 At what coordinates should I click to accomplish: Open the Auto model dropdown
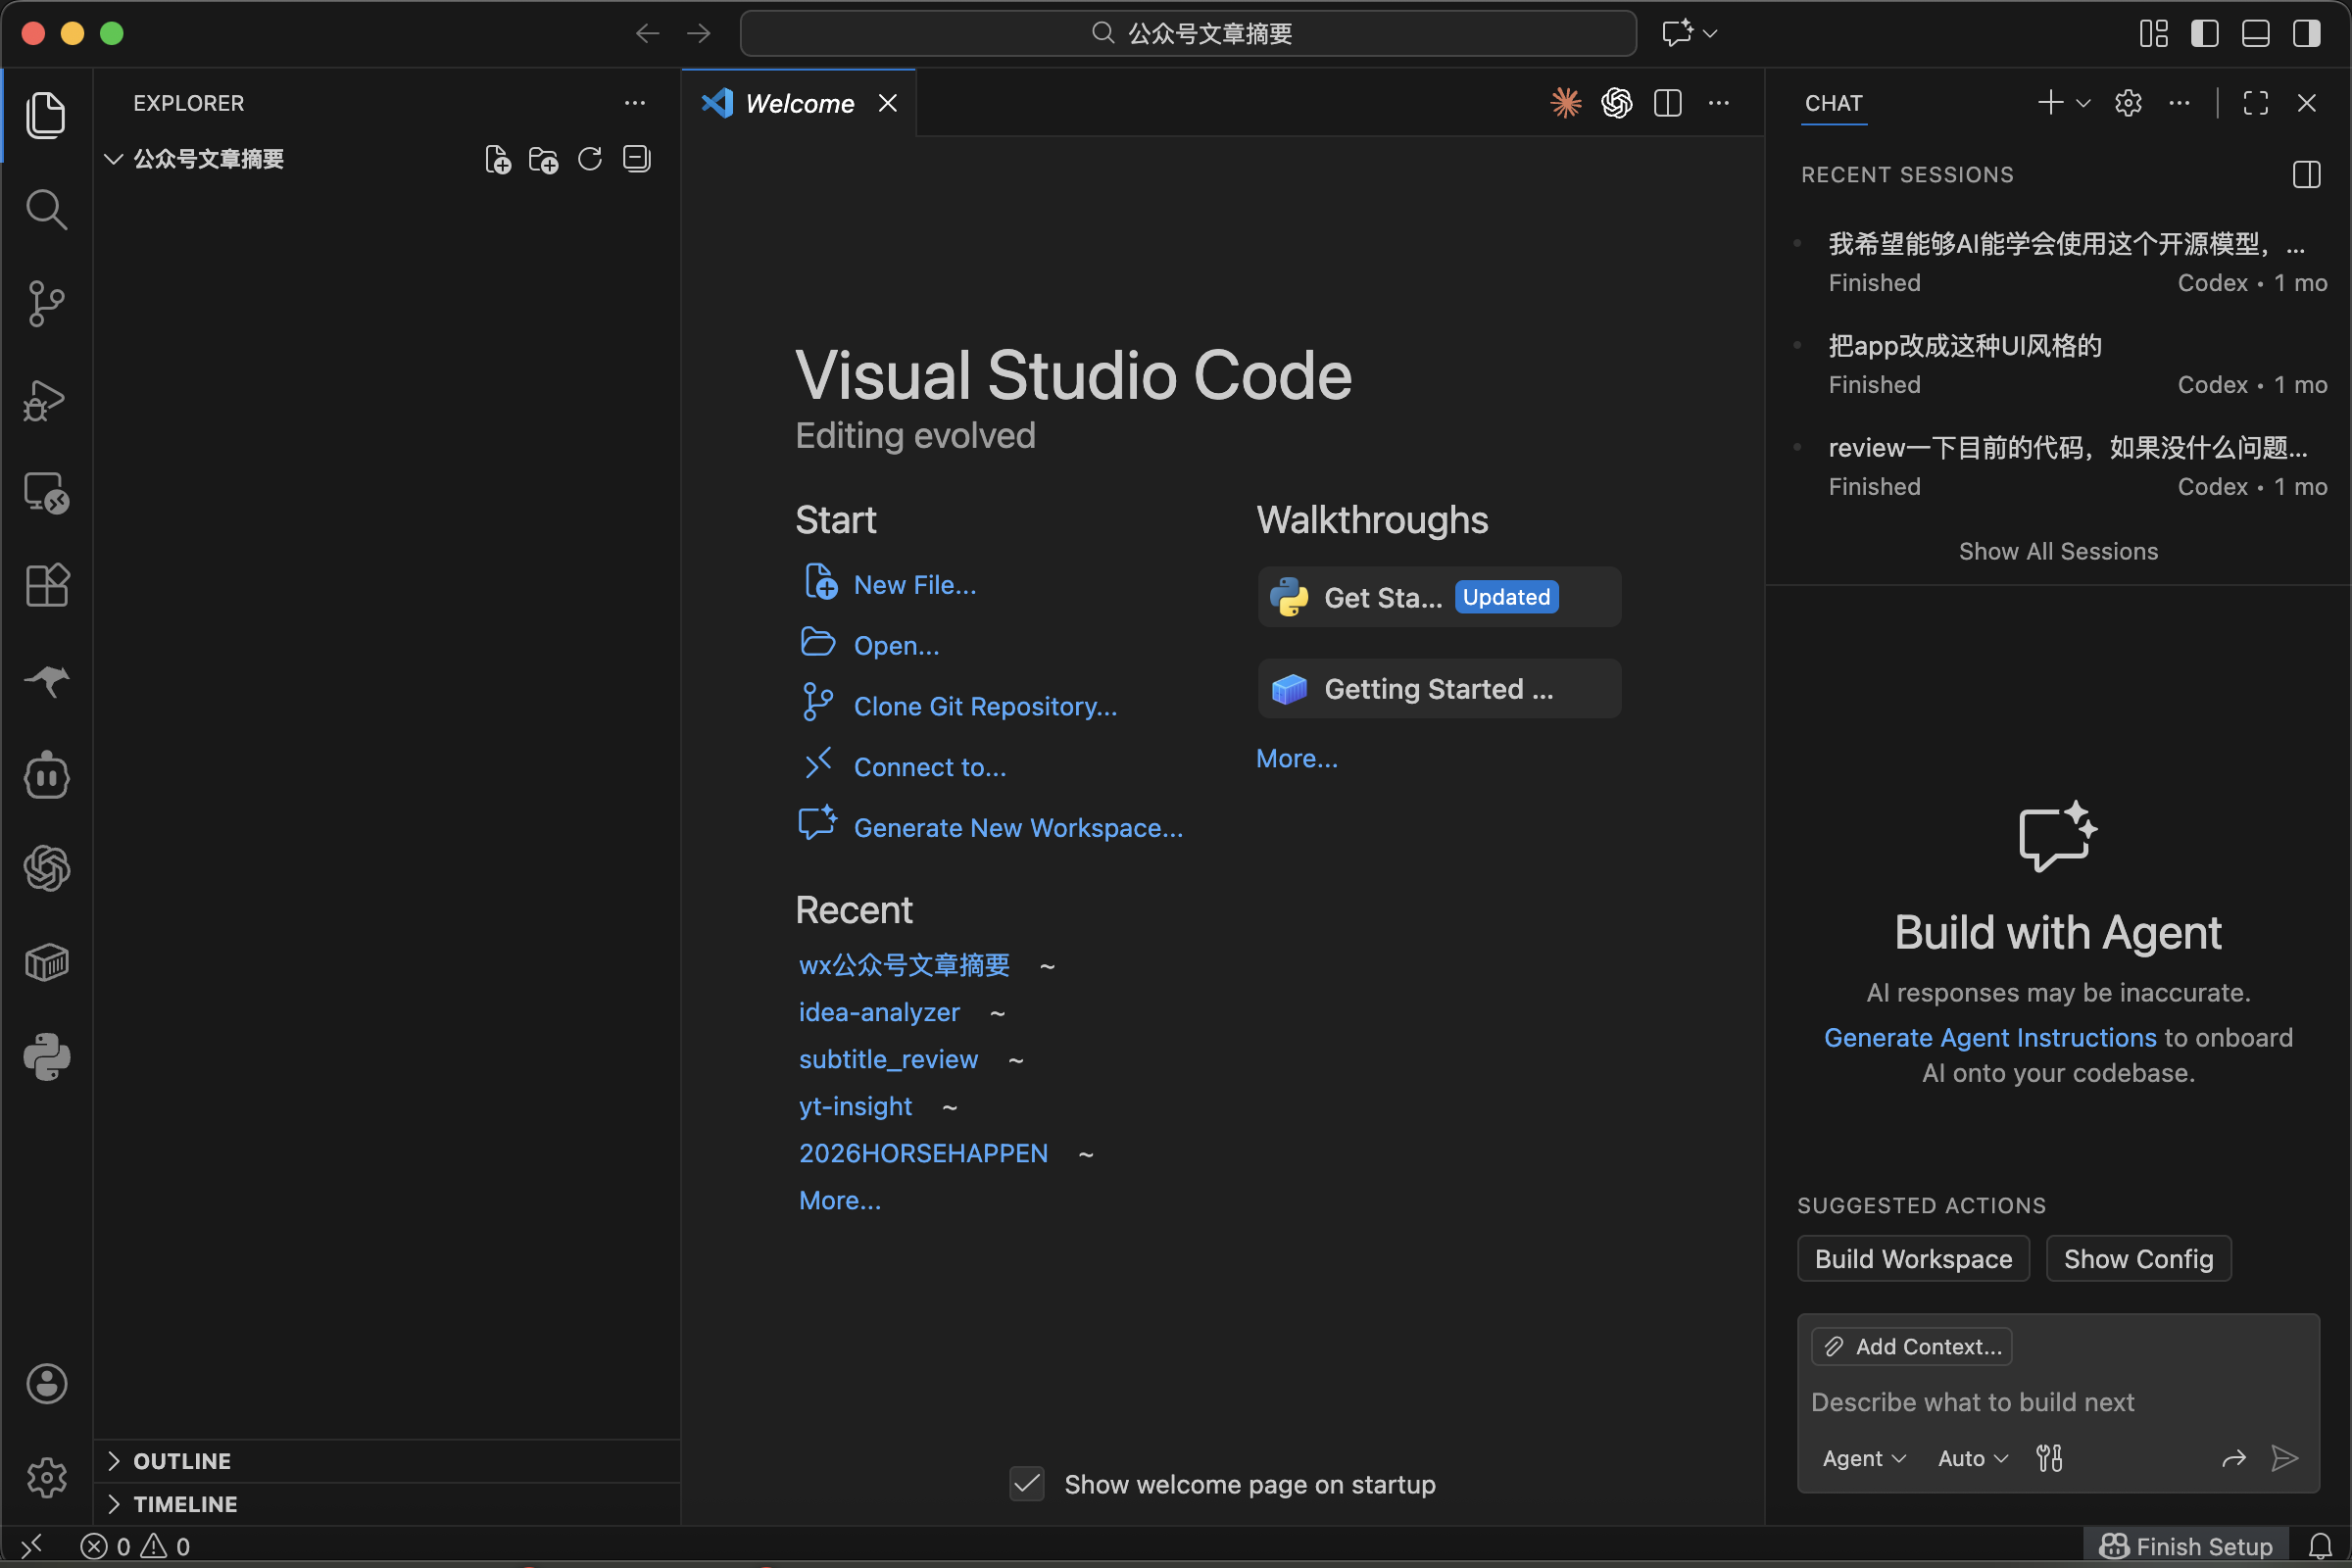click(1973, 1458)
